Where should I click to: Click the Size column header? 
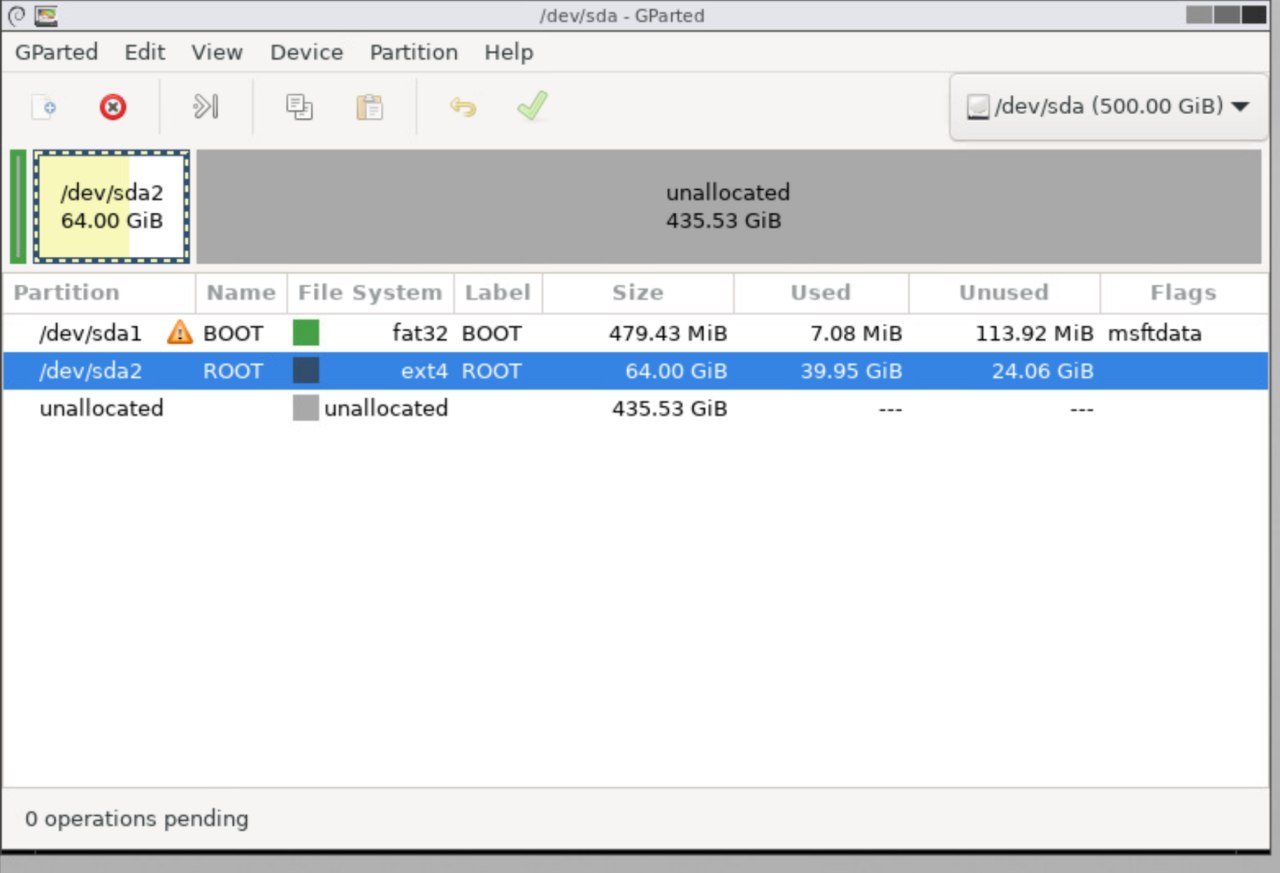tap(637, 293)
